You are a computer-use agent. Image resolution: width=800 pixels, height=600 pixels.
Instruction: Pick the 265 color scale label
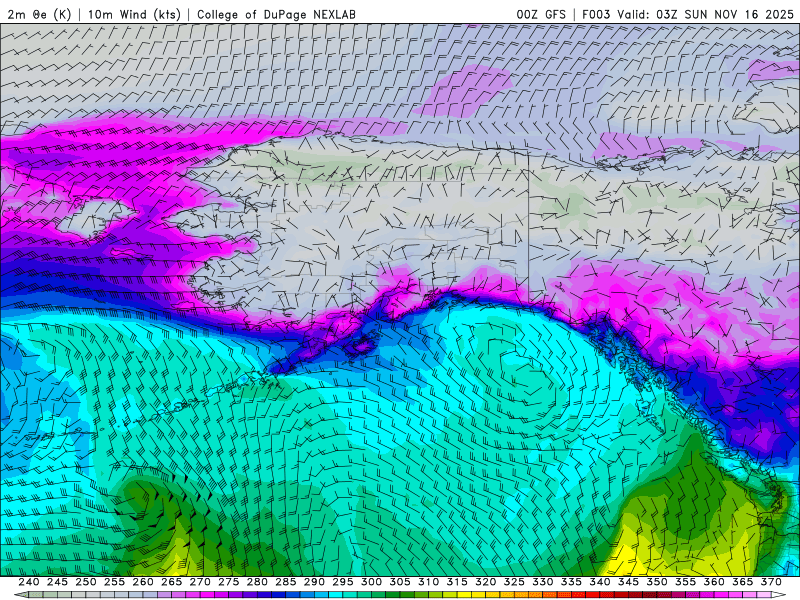point(171,582)
